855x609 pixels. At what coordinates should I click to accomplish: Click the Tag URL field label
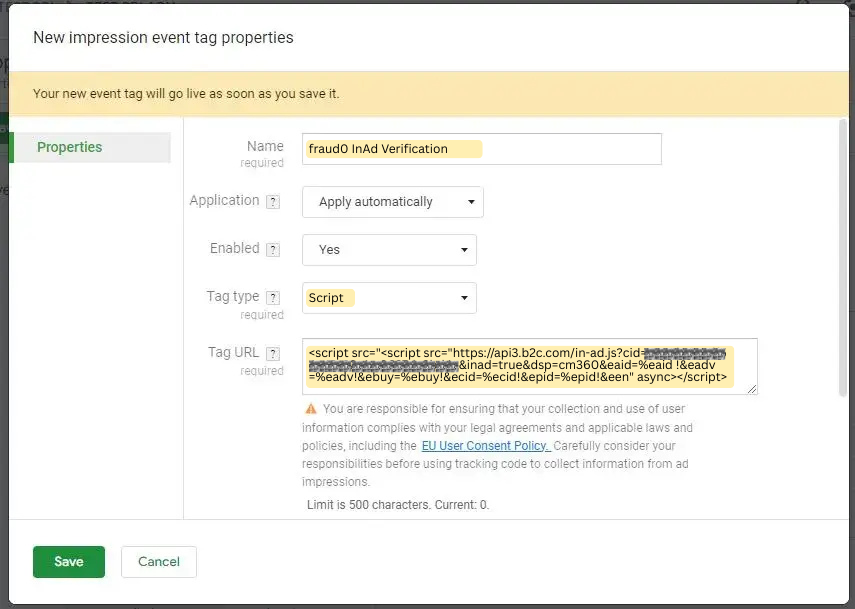(233, 352)
